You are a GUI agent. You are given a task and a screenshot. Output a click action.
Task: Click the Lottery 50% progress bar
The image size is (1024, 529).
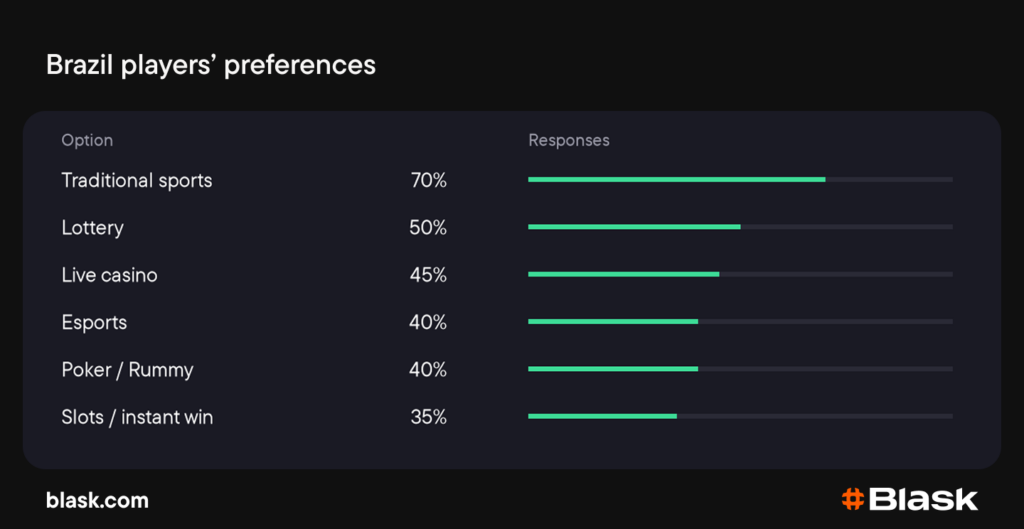[x=741, y=227]
